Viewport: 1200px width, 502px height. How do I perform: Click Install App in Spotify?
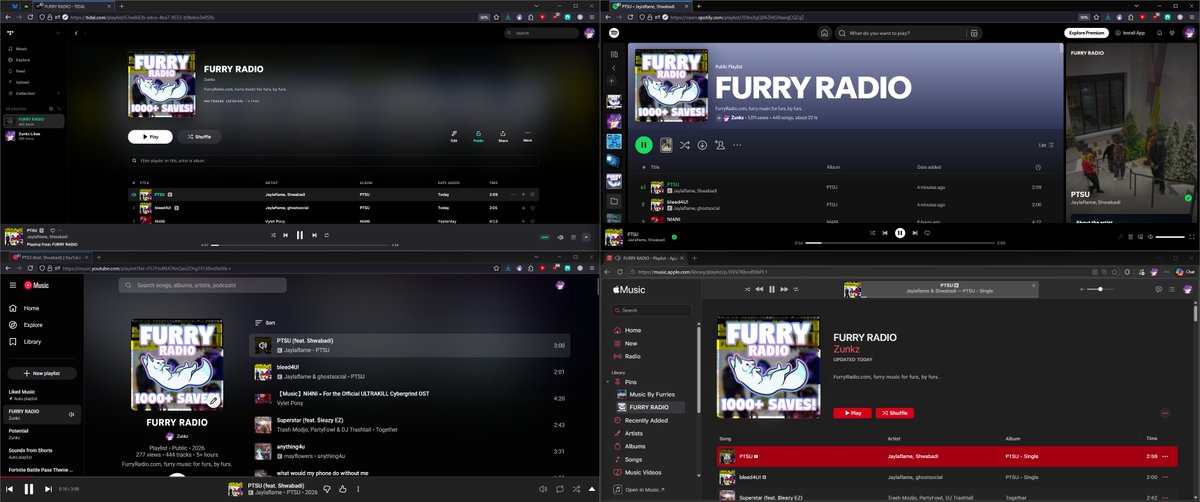coord(1131,33)
